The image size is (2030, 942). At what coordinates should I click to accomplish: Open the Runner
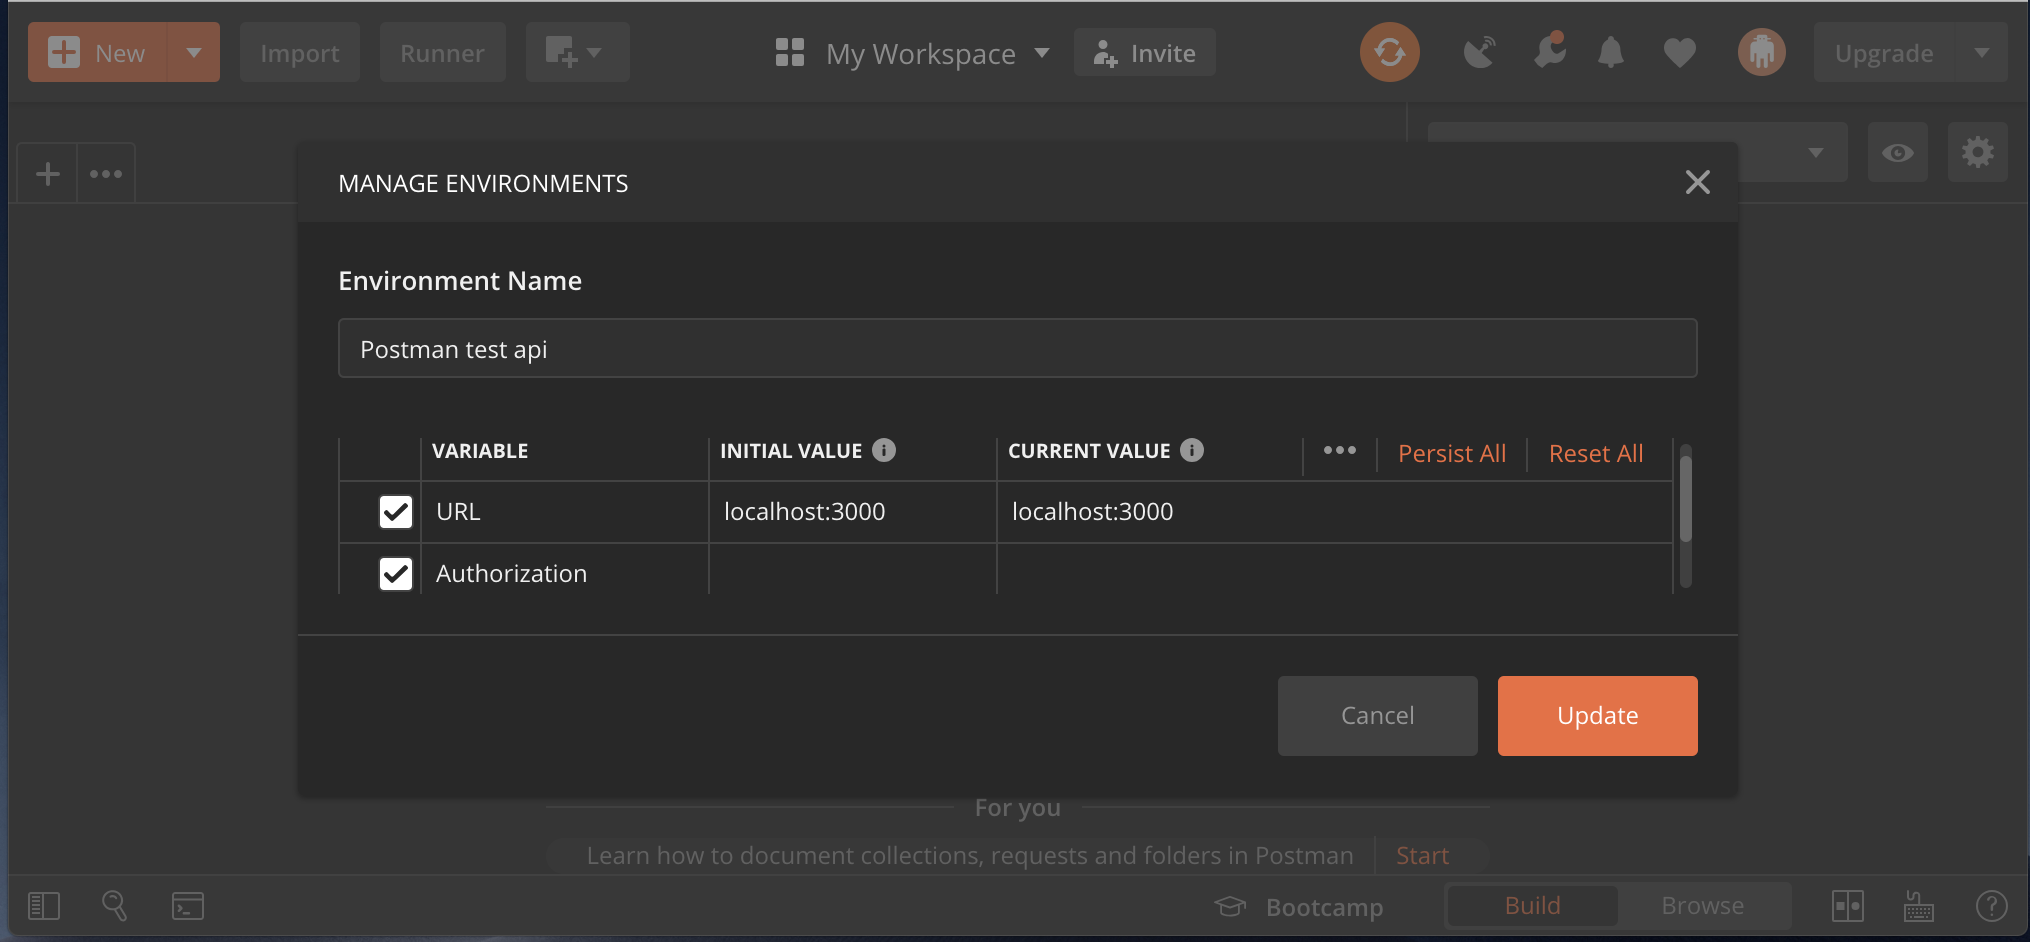[x=442, y=53]
